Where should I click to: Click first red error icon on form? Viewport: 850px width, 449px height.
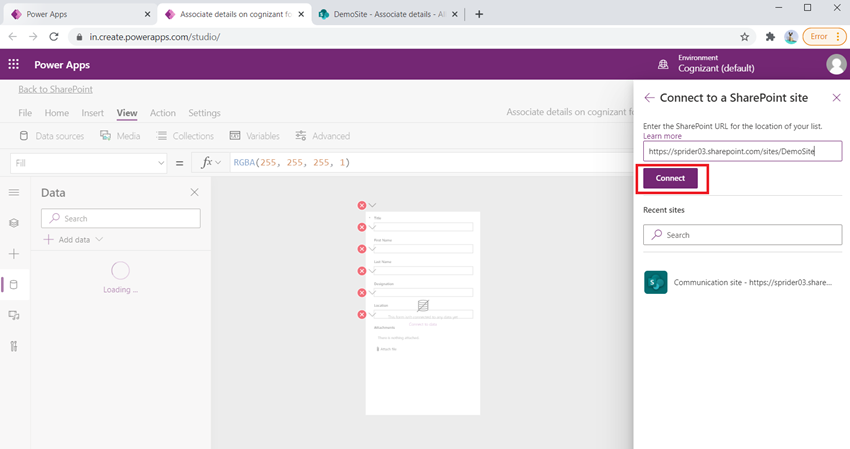362,205
